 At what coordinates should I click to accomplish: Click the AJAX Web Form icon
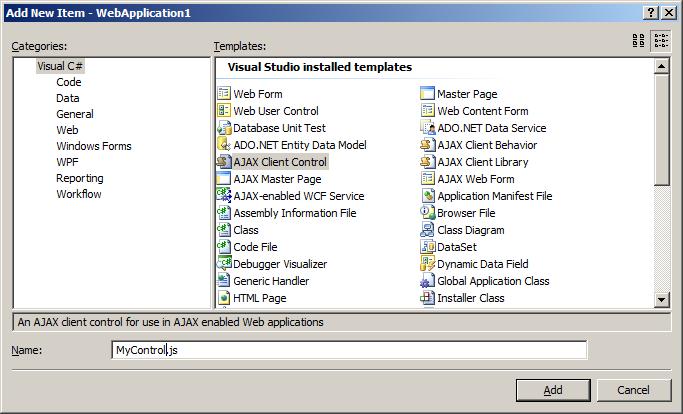[427, 179]
